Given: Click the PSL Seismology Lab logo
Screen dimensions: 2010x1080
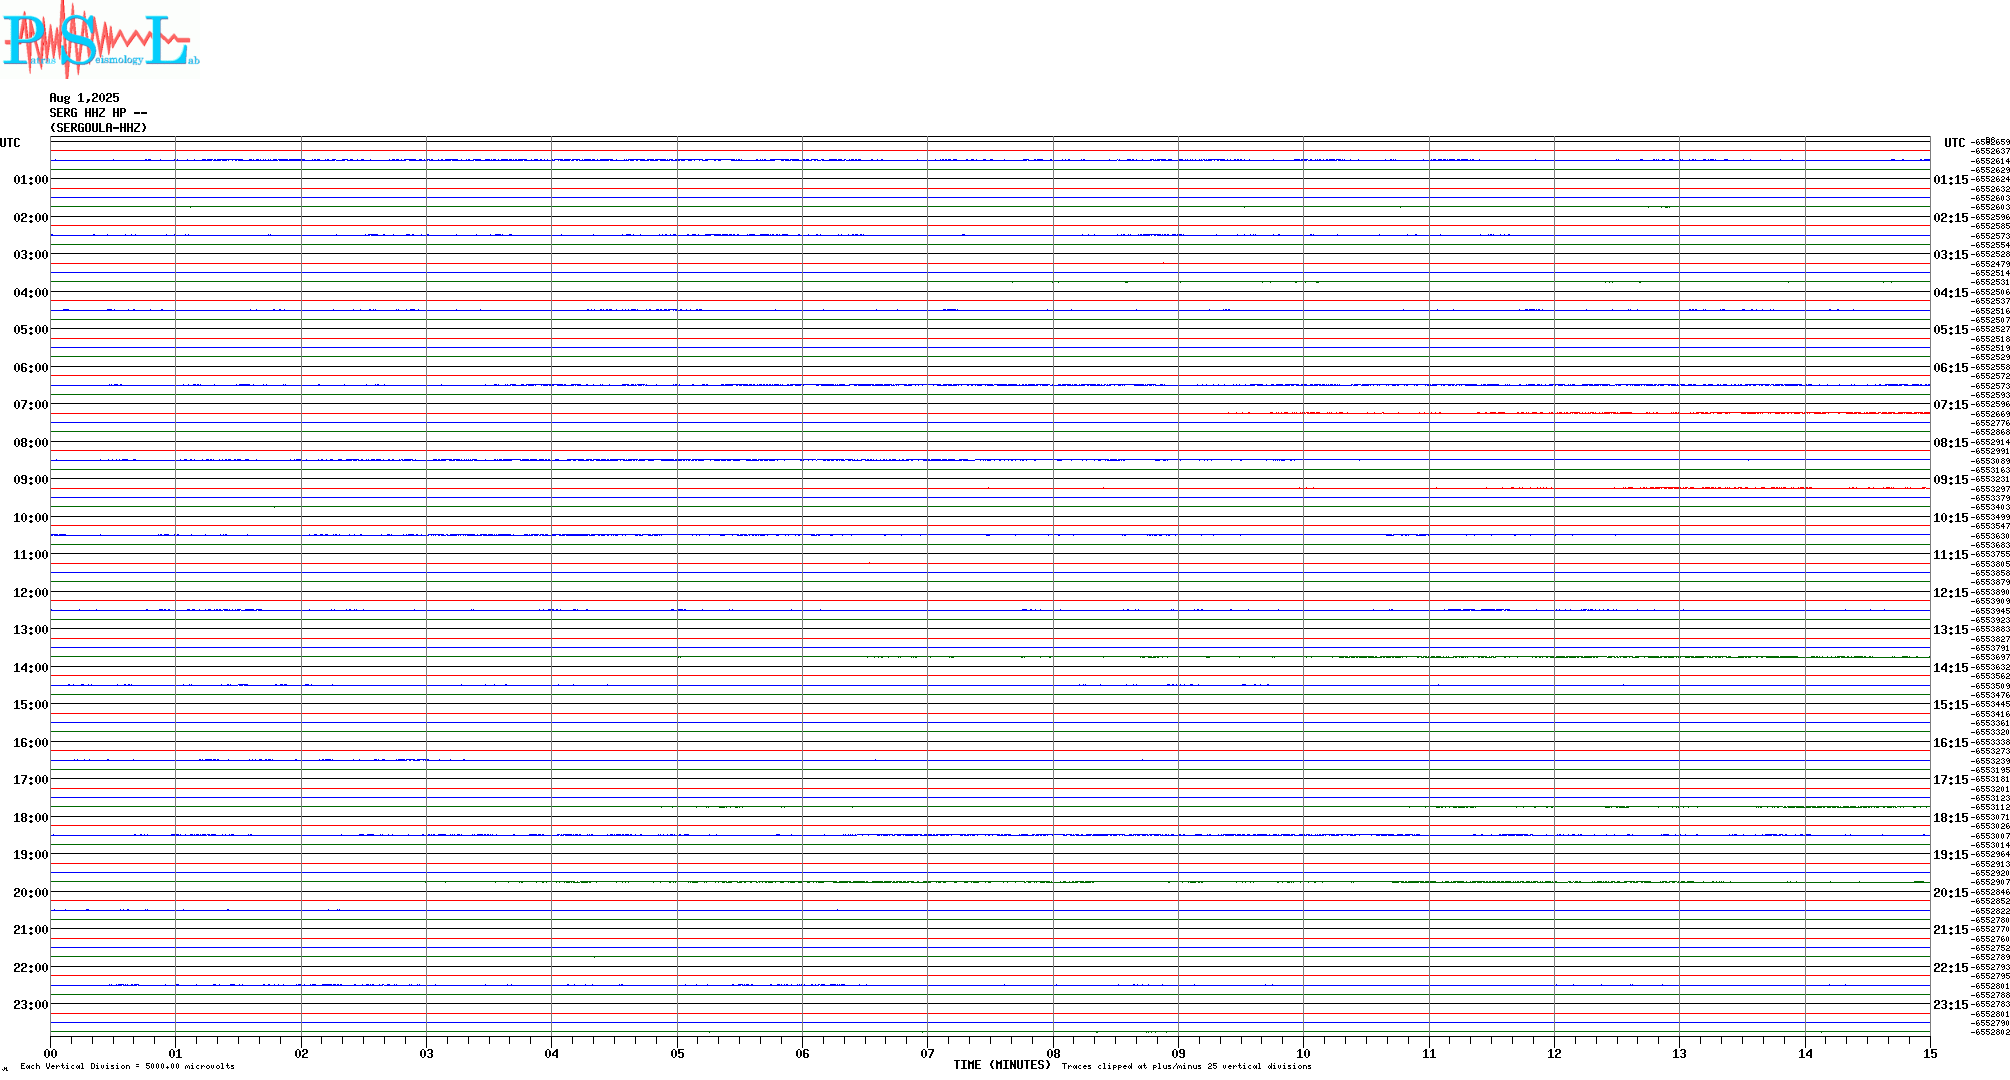Looking at the screenshot, I should [100, 39].
